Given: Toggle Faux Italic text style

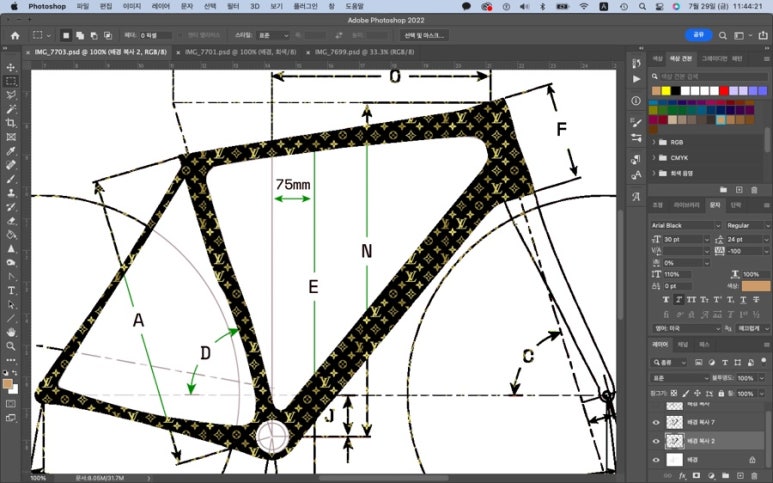Looking at the screenshot, I should click(678, 300).
